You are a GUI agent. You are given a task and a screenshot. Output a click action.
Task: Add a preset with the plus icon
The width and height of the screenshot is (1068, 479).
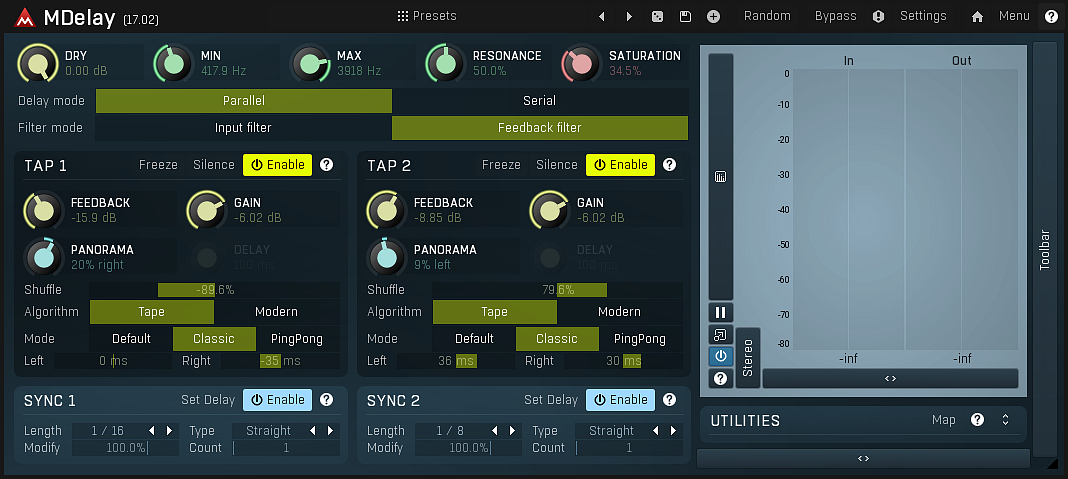click(713, 16)
